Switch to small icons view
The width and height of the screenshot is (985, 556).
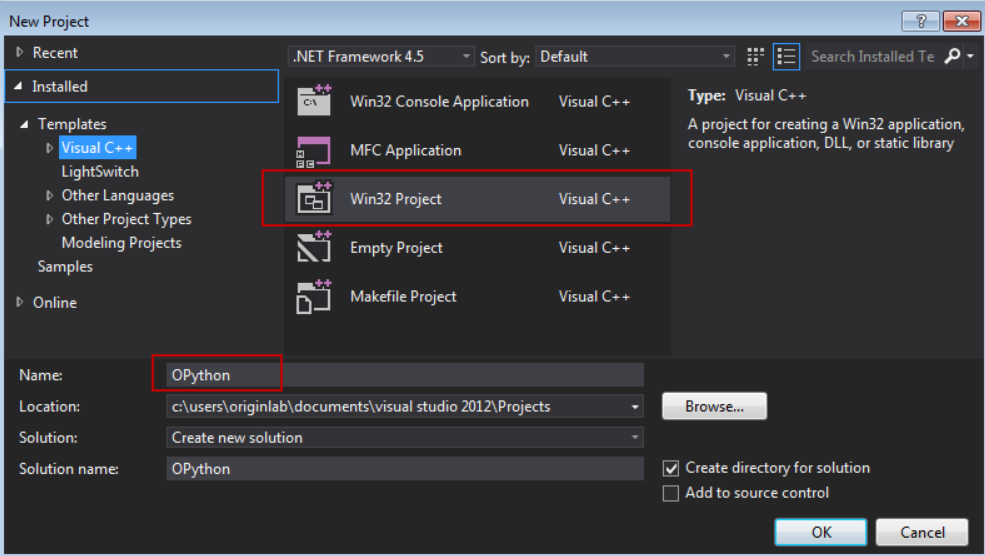[x=755, y=57]
